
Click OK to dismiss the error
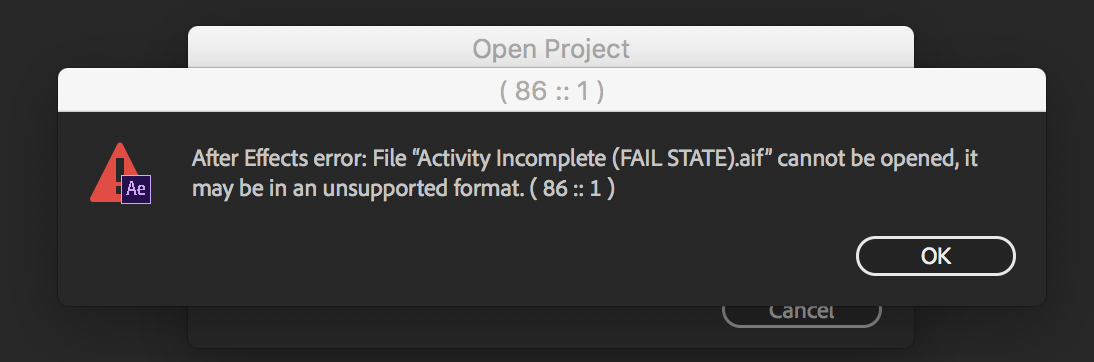click(x=935, y=256)
